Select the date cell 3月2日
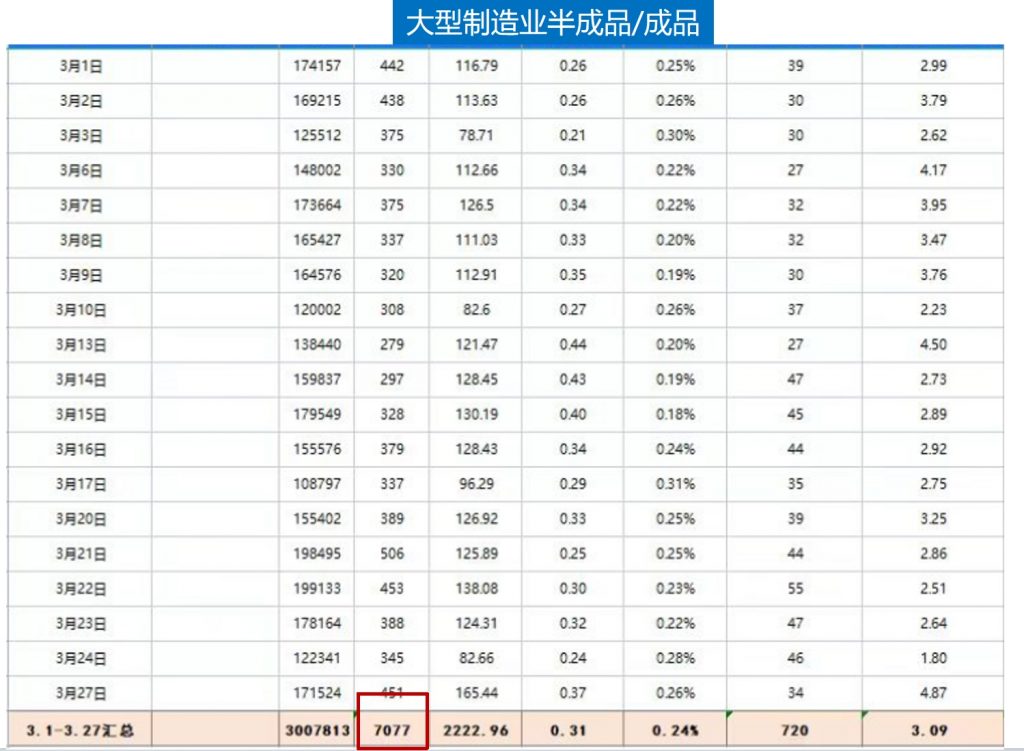The height and width of the screenshot is (751, 1024). tap(81, 101)
